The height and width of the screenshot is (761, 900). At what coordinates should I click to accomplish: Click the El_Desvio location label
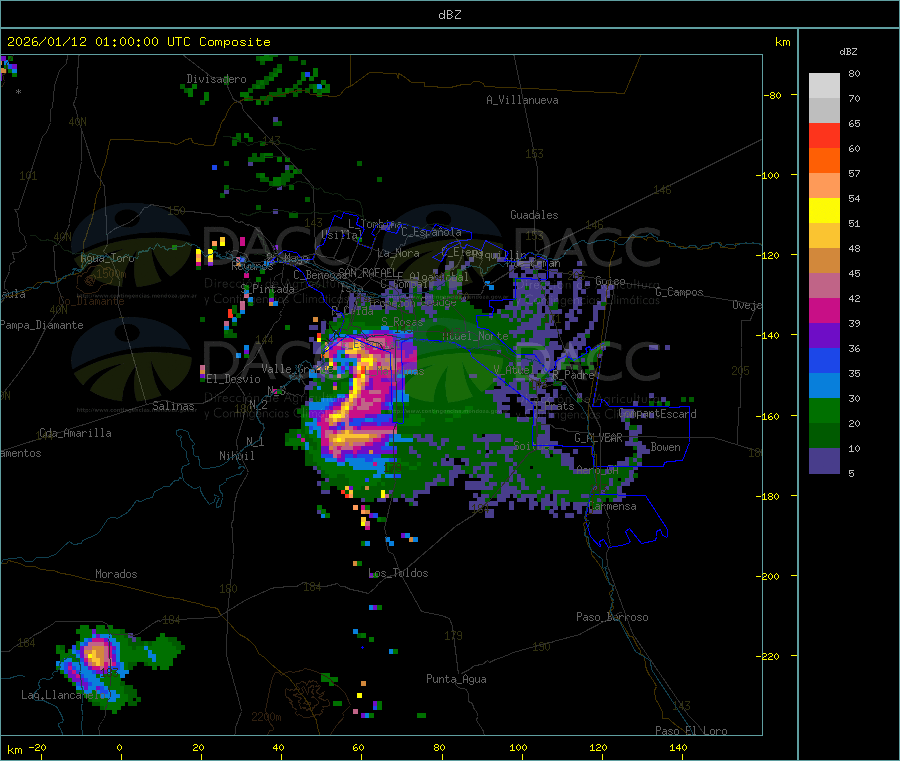point(234,379)
